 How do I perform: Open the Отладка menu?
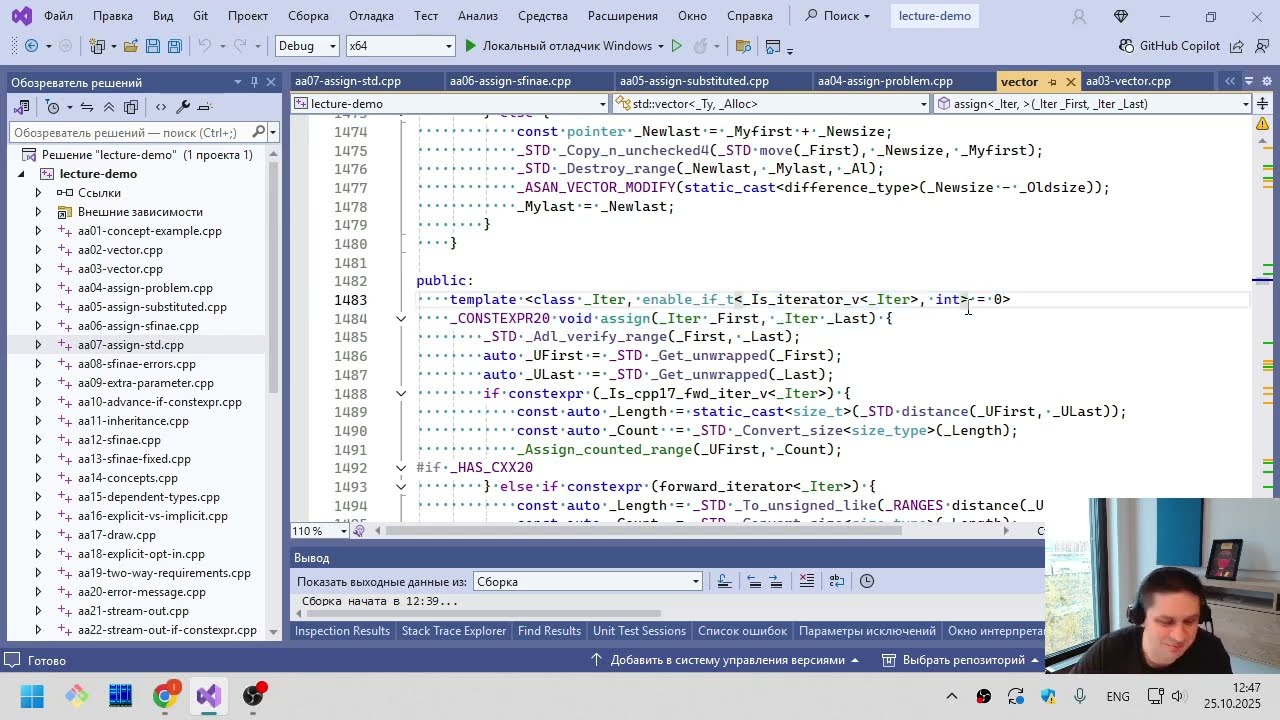click(371, 16)
